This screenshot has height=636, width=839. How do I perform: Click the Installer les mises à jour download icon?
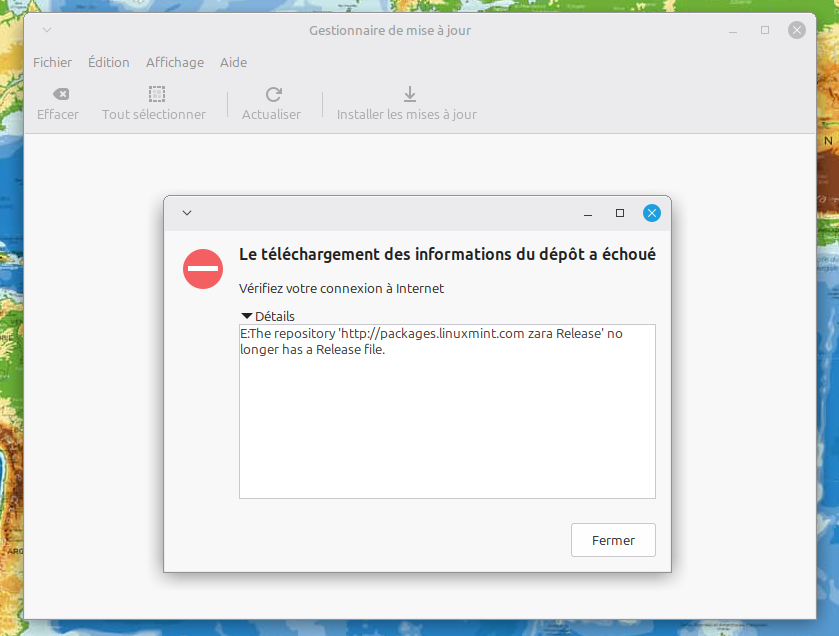coord(408,95)
